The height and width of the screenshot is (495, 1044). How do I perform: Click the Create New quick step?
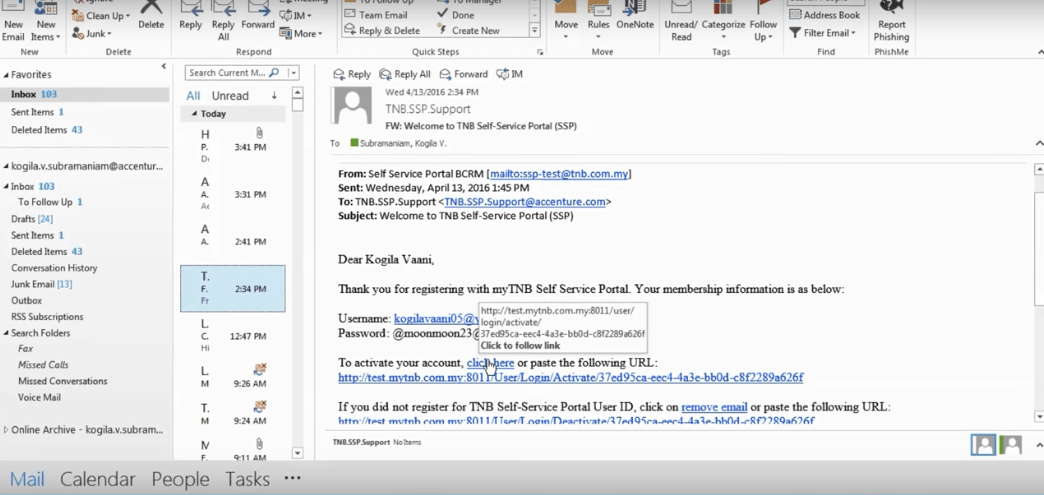tap(469, 30)
